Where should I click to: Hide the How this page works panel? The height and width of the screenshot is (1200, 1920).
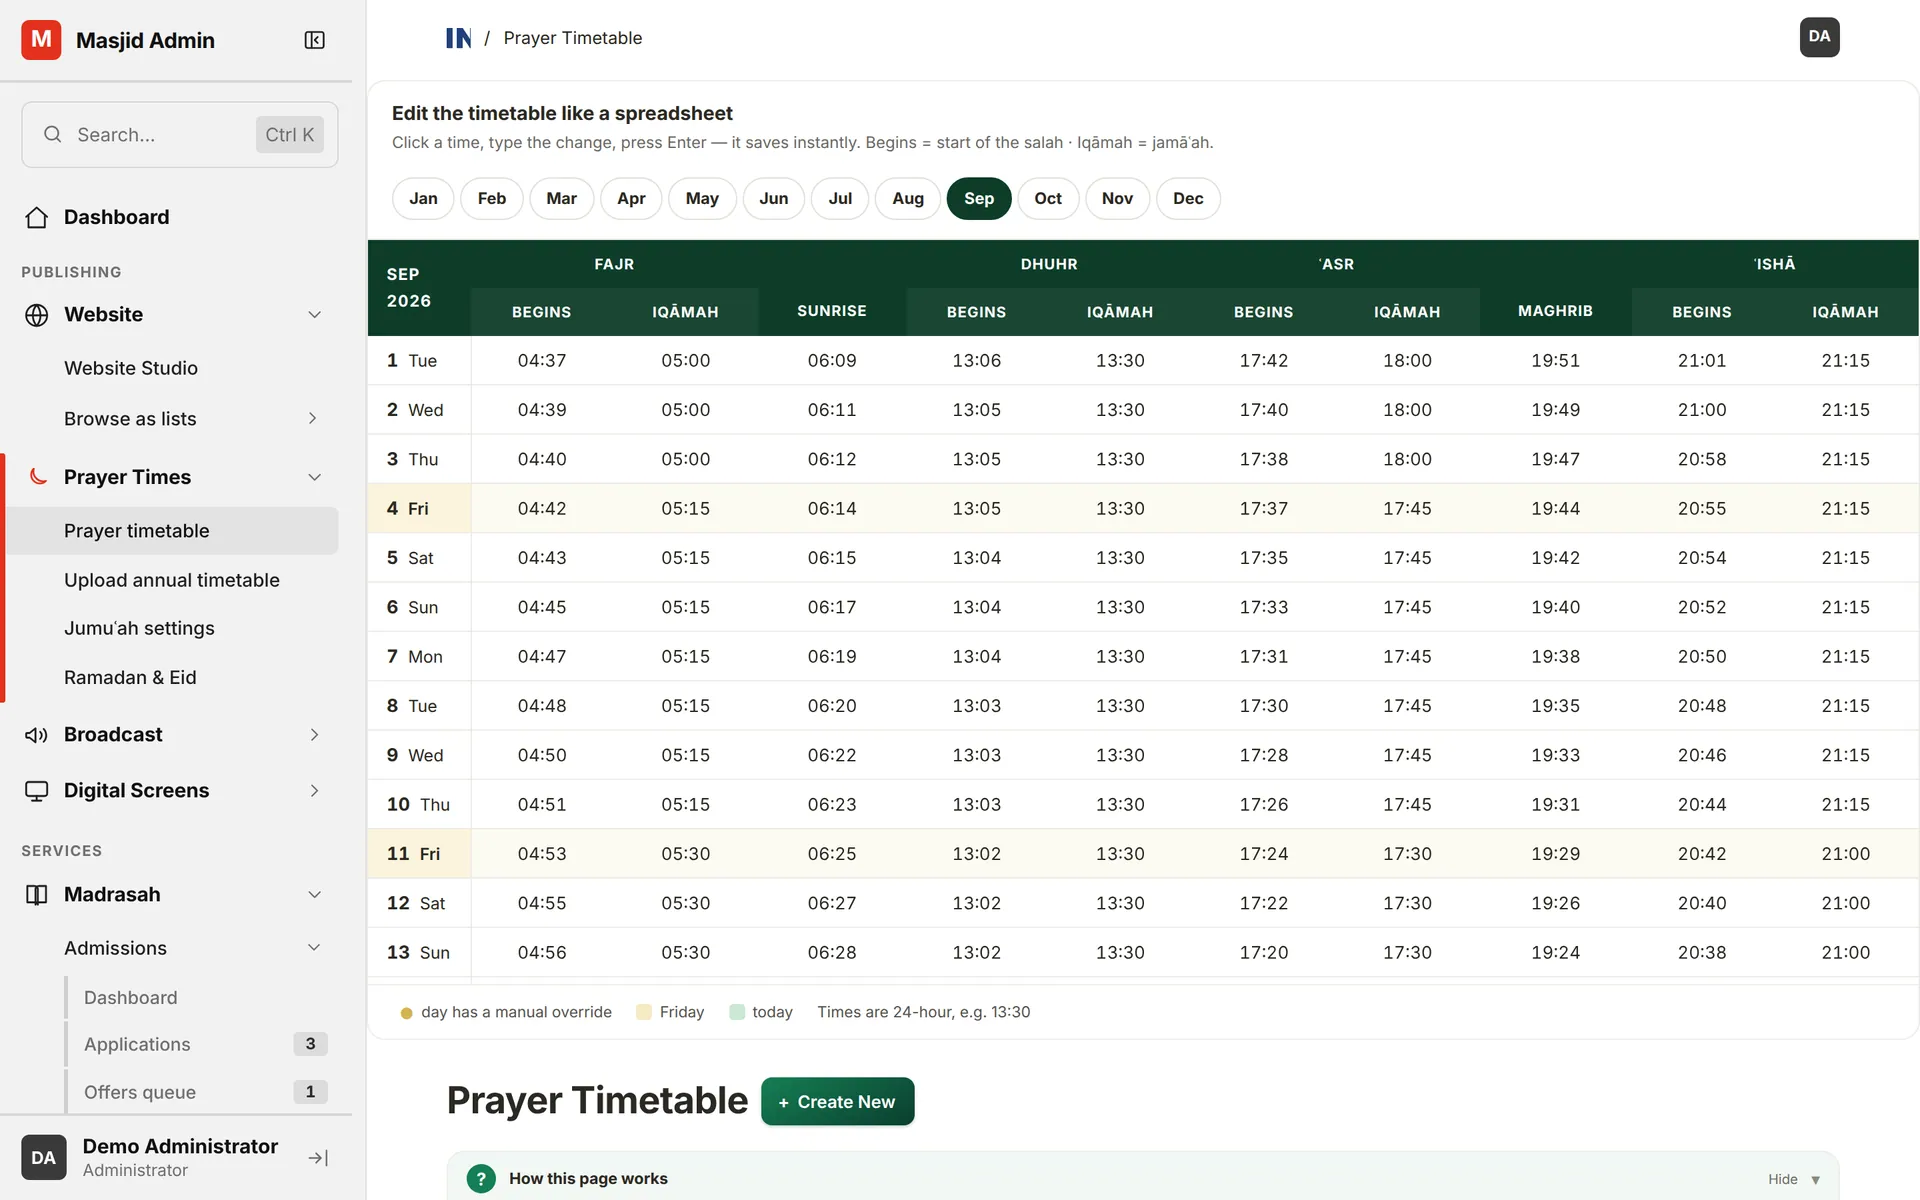tap(1794, 1179)
